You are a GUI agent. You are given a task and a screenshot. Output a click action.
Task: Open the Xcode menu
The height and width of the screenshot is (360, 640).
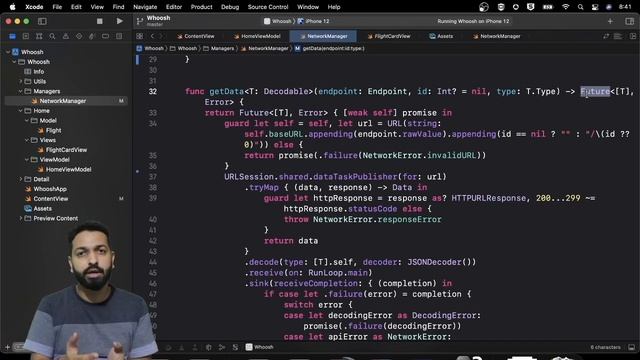point(34,7)
